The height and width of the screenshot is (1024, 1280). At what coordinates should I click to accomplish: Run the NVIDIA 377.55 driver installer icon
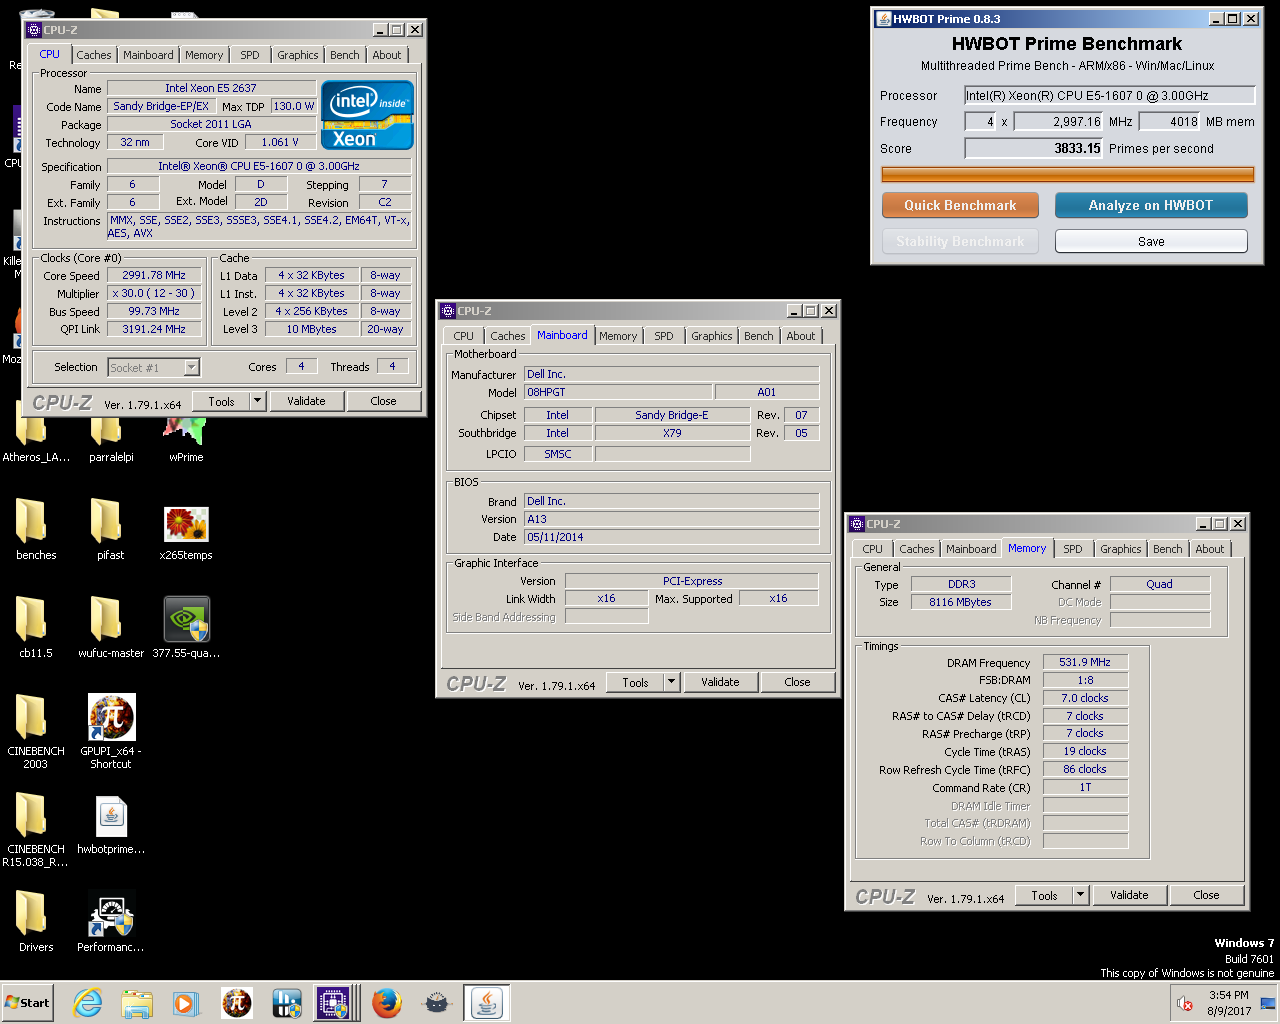pyautogui.click(x=186, y=628)
